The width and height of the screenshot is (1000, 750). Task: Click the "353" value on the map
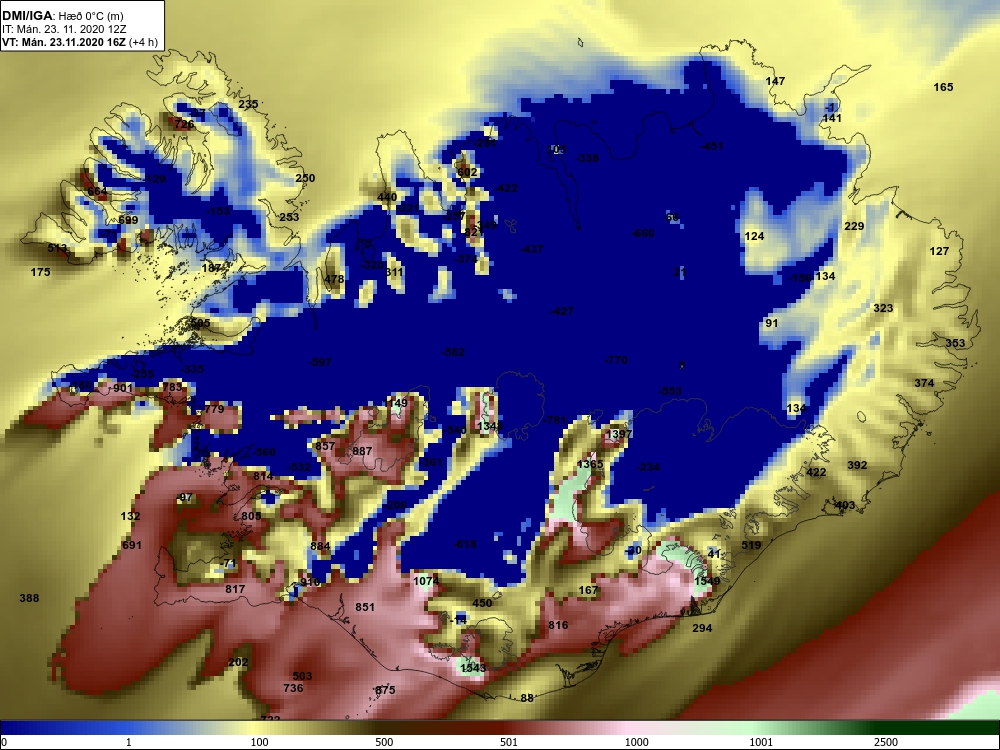(955, 343)
